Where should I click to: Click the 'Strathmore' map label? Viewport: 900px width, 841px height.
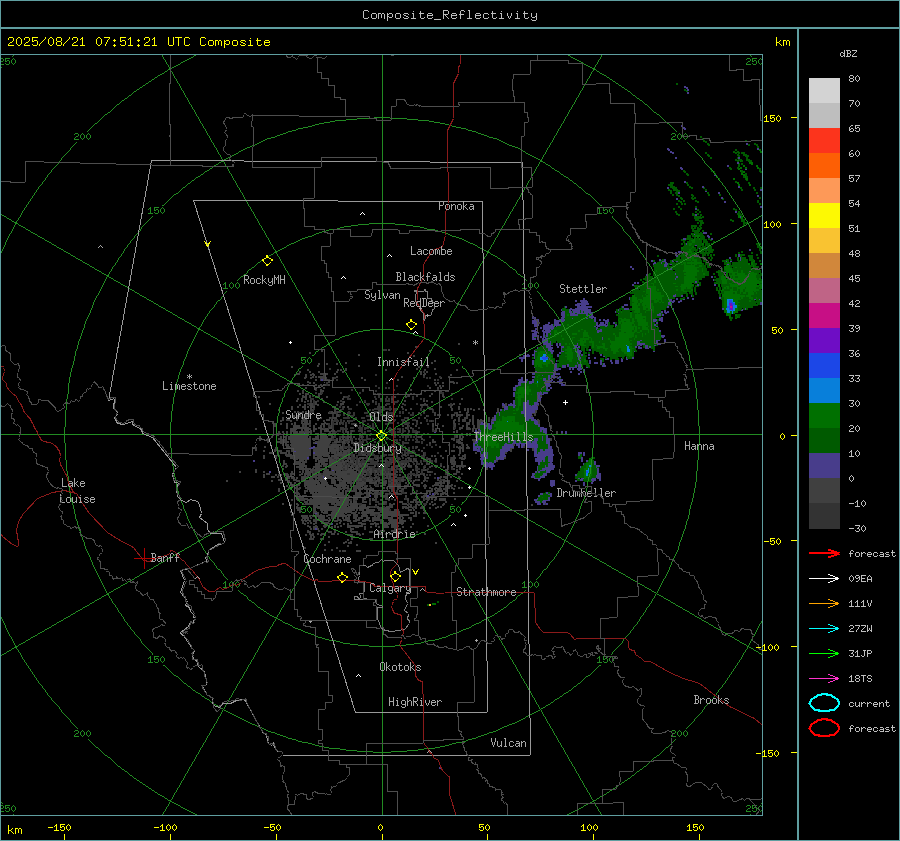coord(486,592)
